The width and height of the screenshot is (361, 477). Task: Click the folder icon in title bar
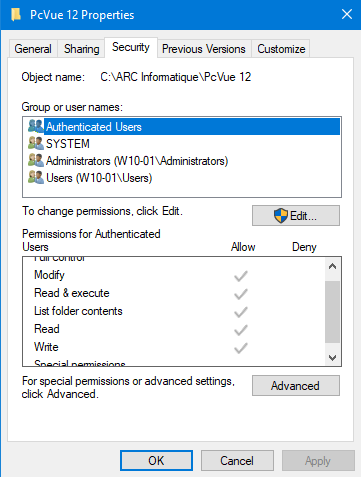[16, 15]
